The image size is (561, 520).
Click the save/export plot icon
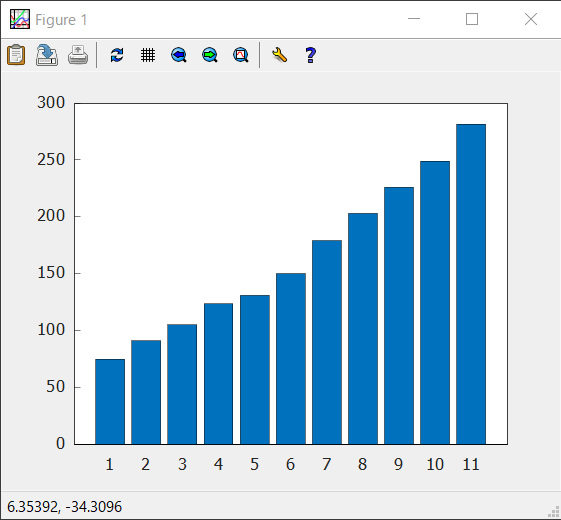pyautogui.click(x=47, y=55)
